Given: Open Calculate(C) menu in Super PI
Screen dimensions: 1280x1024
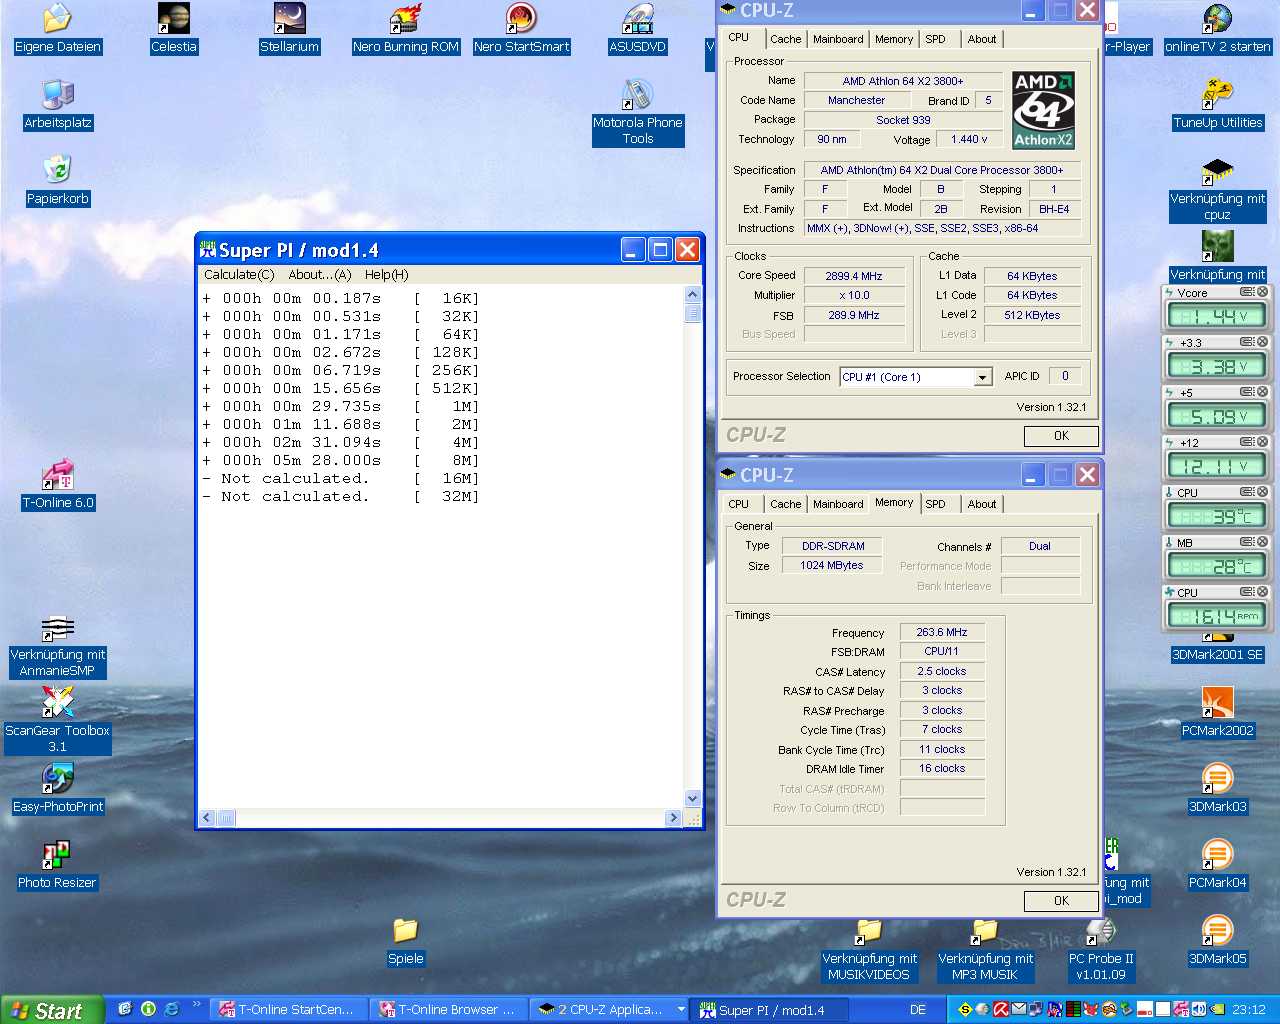Looking at the screenshot, I should [238, 275].
